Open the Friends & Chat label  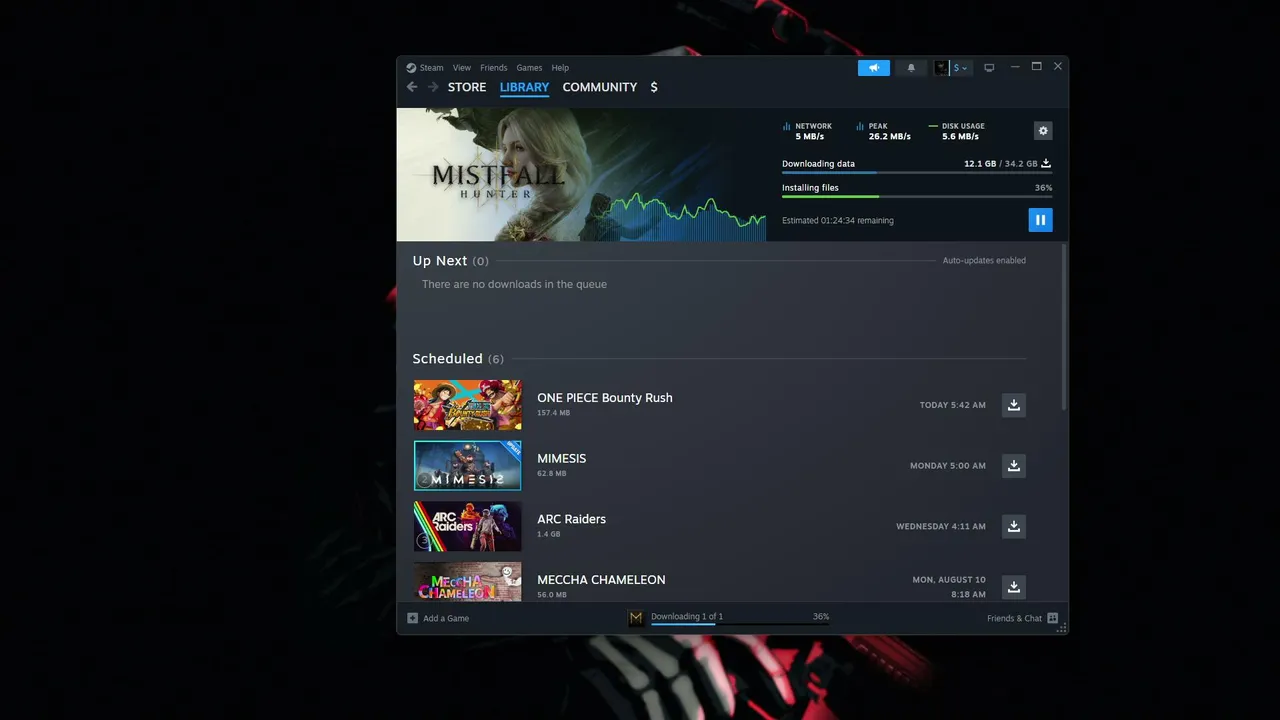pos(1014,618)
